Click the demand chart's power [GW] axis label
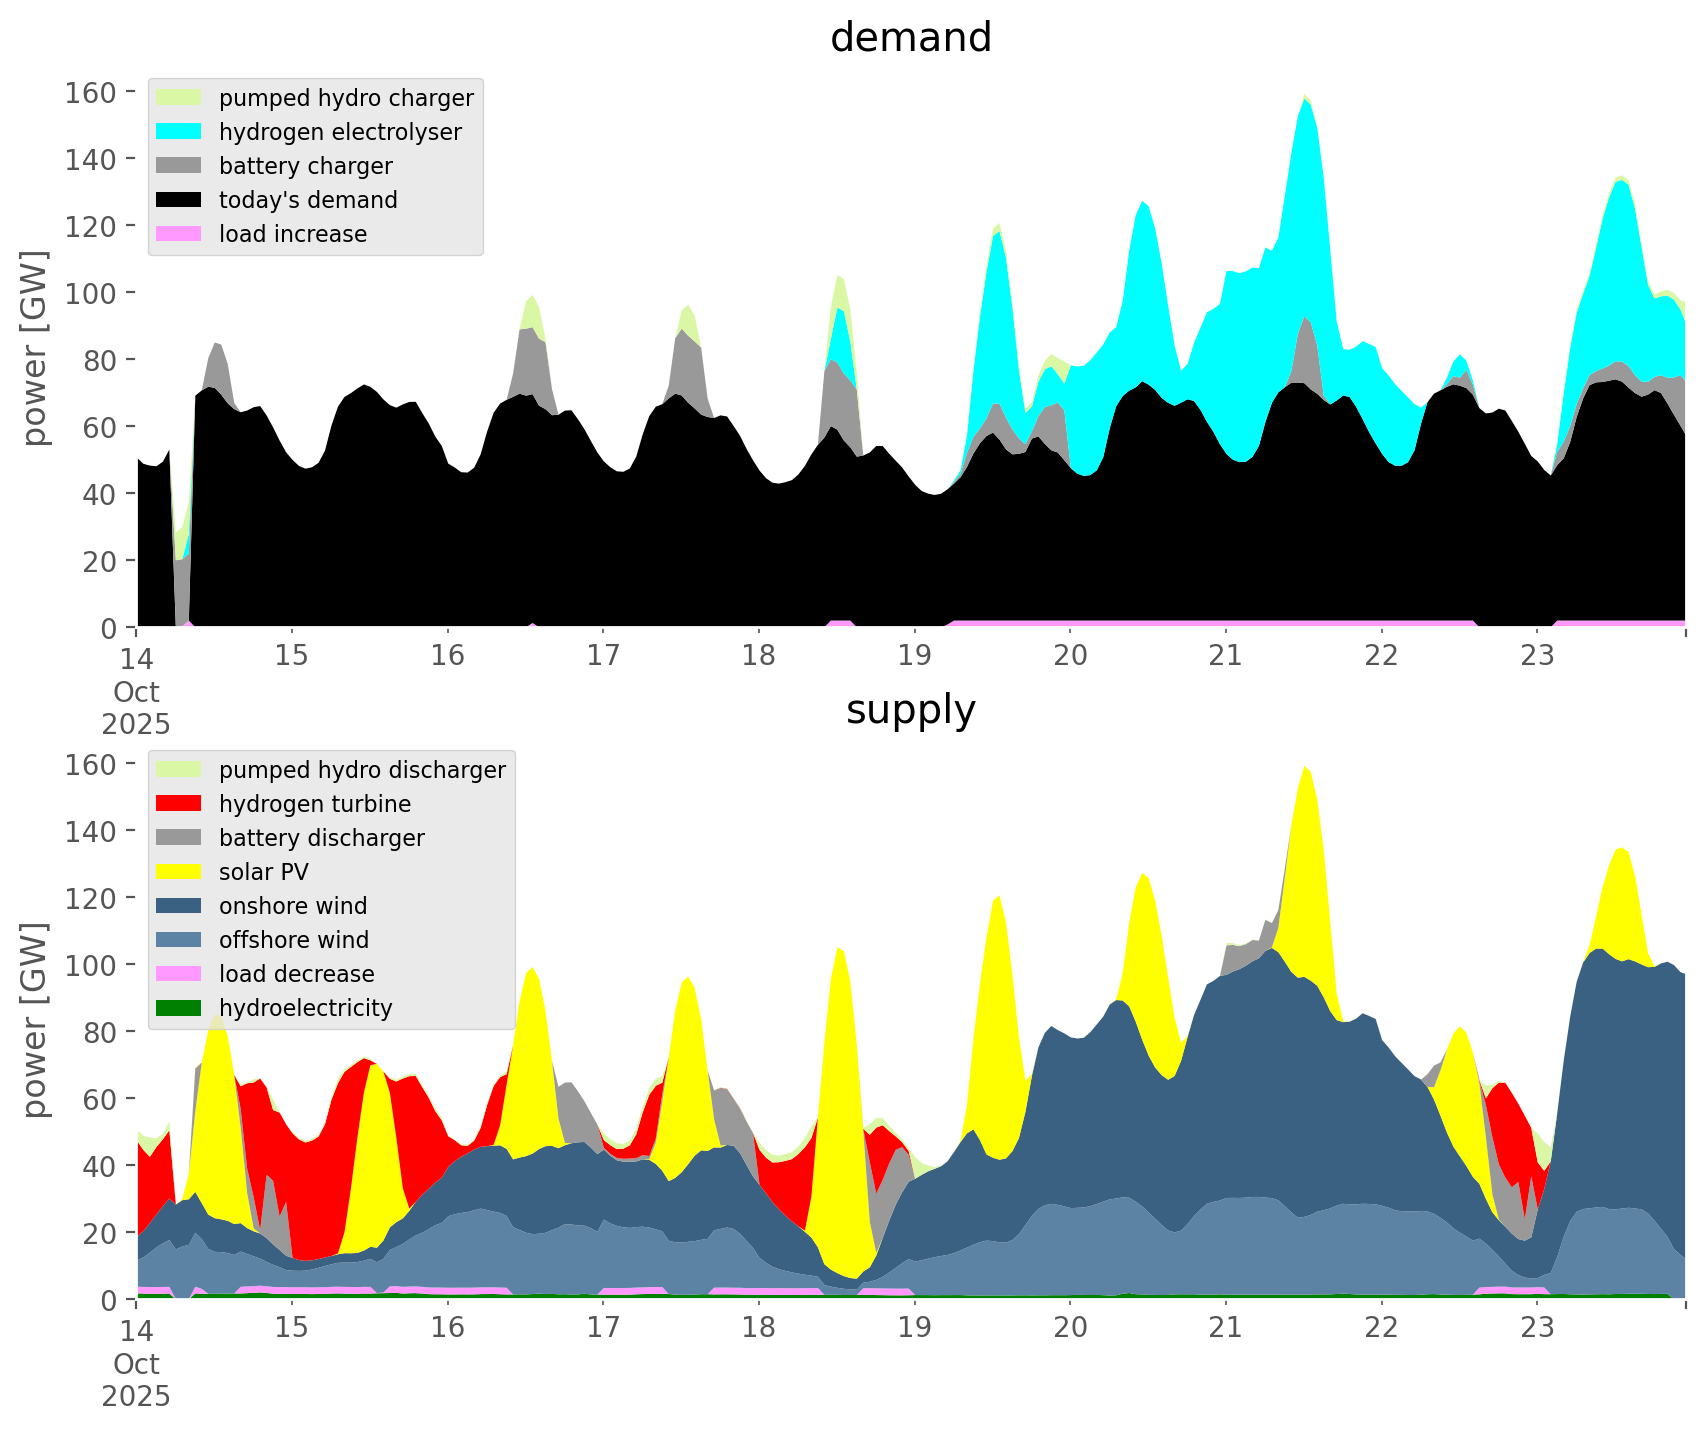This screenshot has width=1706, height=1431. (x=35, y=348)
